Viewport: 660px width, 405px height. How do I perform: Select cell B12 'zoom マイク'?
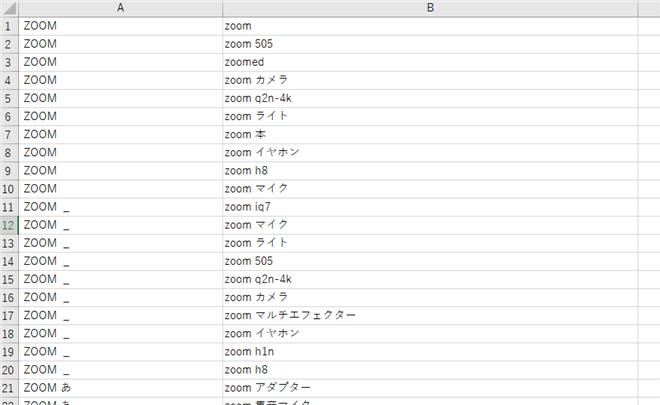coord(430,225)
